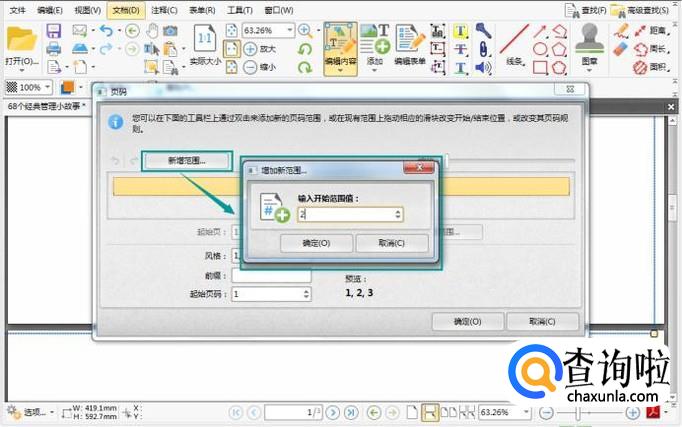The image size is (682, 427).
Task: Open the 文件 File menu
Action: 17,10
